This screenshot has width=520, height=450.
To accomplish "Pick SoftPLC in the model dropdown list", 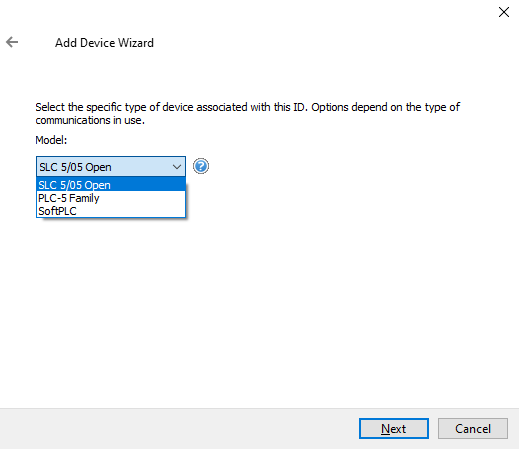I will [111, 211].
